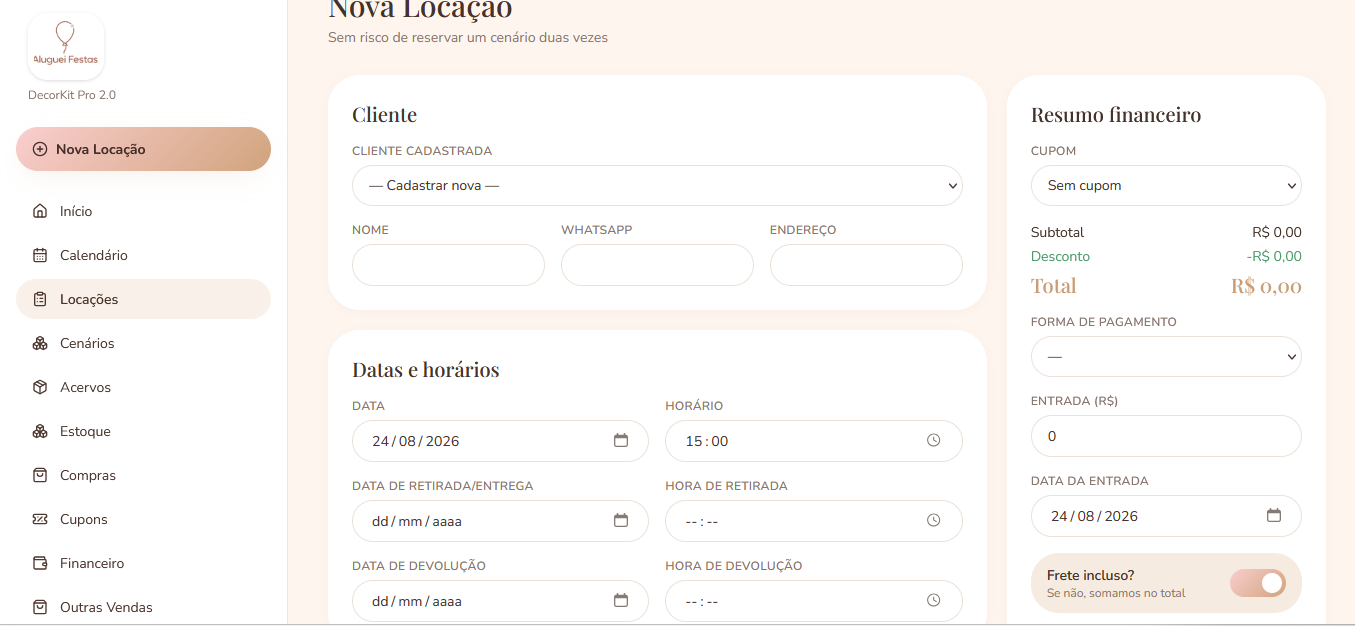Click the Datas e horários heading
The image size is (1355, 626).
point(426,370)
